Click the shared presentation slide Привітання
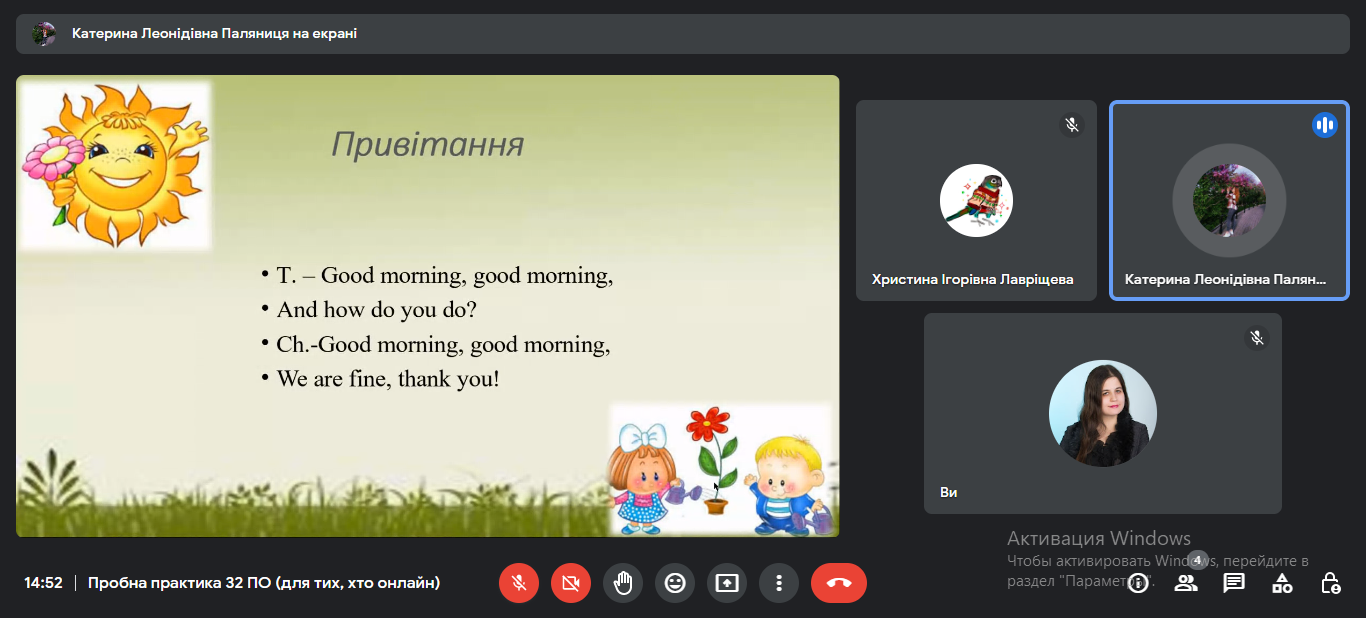The height and width of the screenshot is (618, 1366). tap(428, 306)
